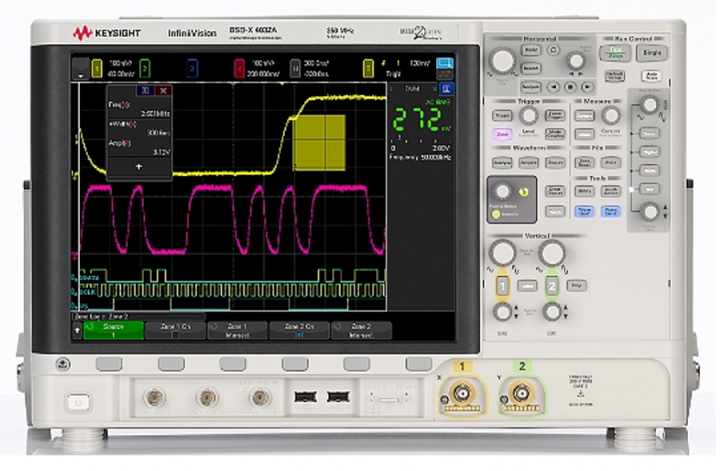
Task: Toggle the blue Wave Gen1 key
Action: (x=585, y=211)
